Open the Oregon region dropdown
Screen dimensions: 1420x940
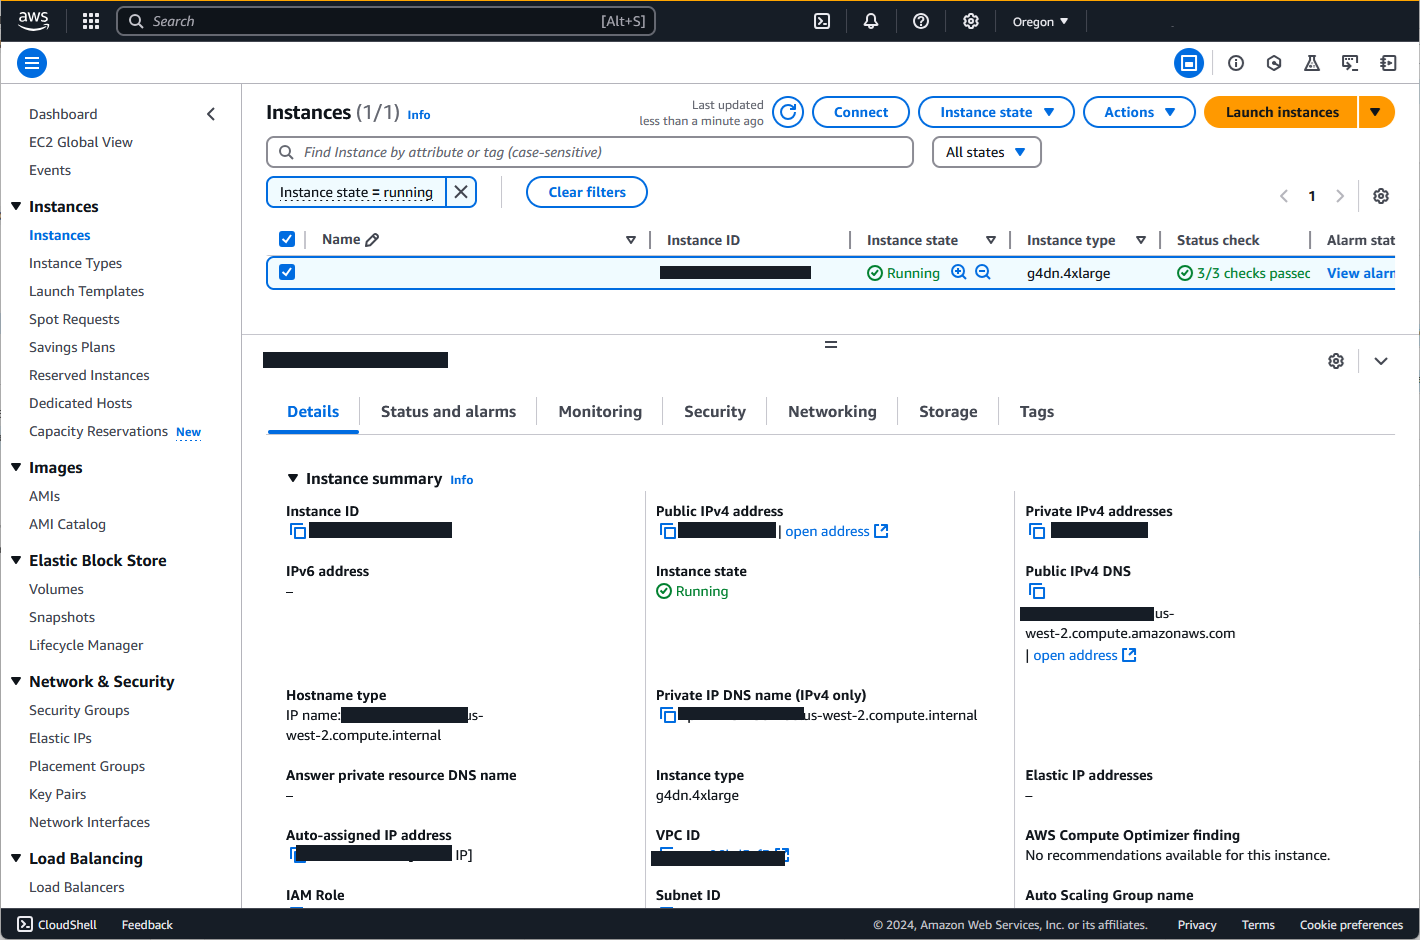1040,21
